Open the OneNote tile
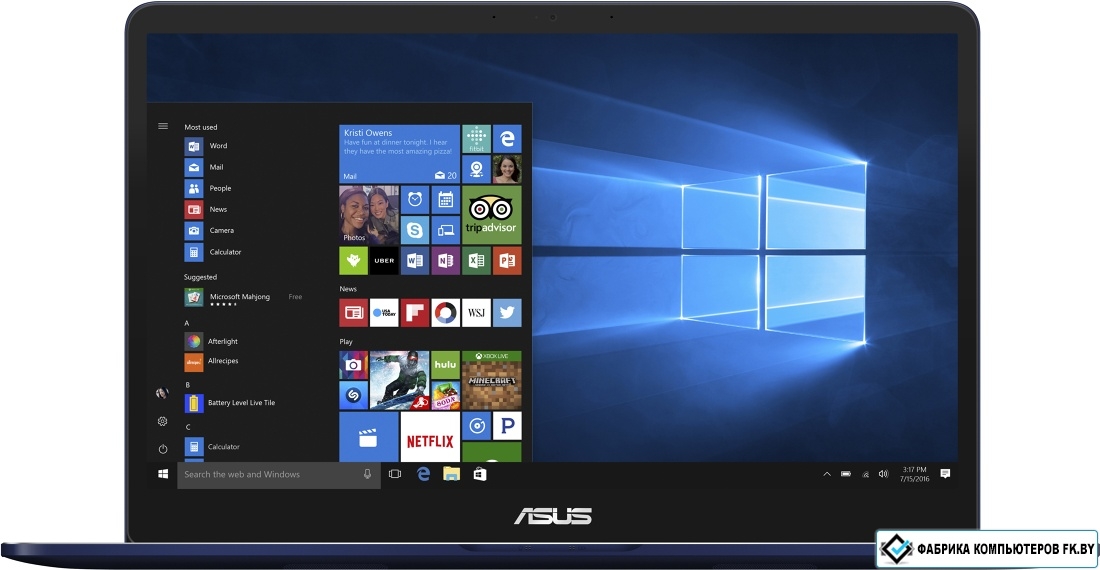The image size is (1100, 570). click(x=445, y=260)
